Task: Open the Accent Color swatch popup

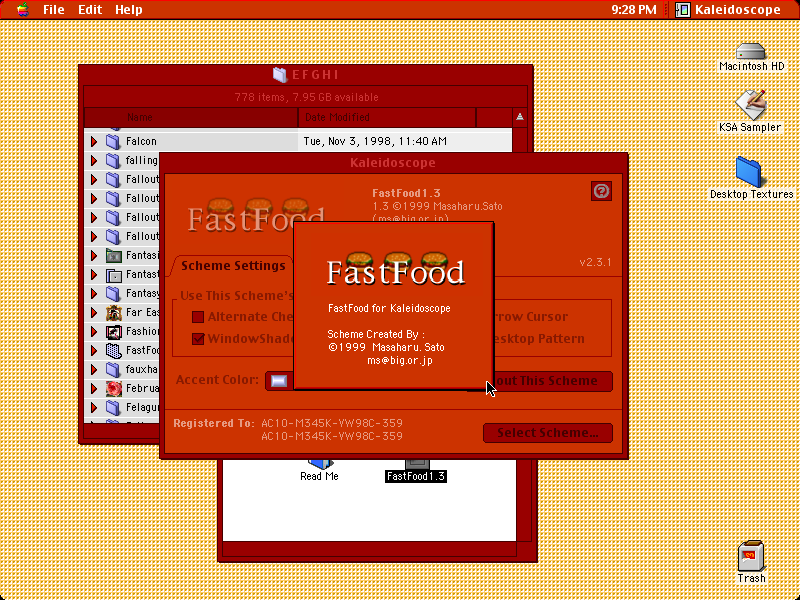Action: click(279, 381)
